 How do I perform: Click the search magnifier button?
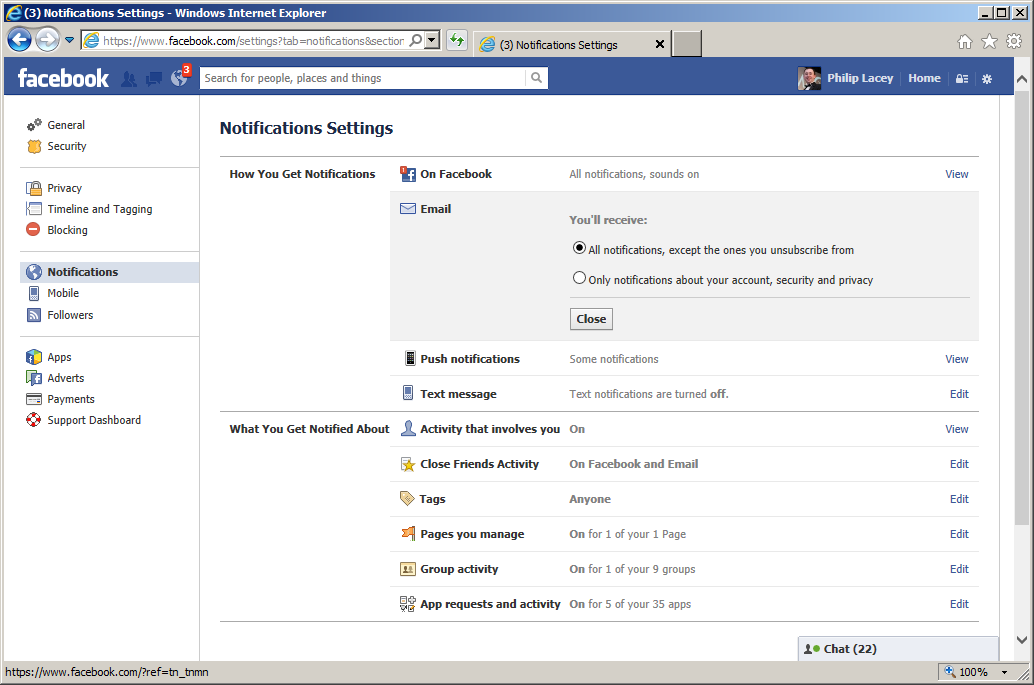click(537, 78)
